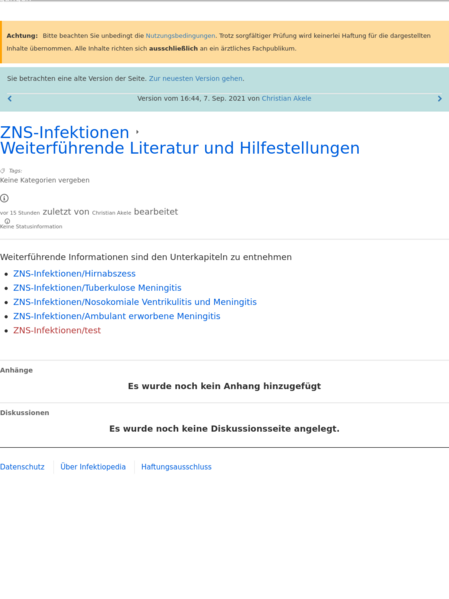The width and height of the screenshot is (449, 599).
Task: Open the Über Infektiopedia footer link
Action: pyautogui.click(x=93, y=467)
